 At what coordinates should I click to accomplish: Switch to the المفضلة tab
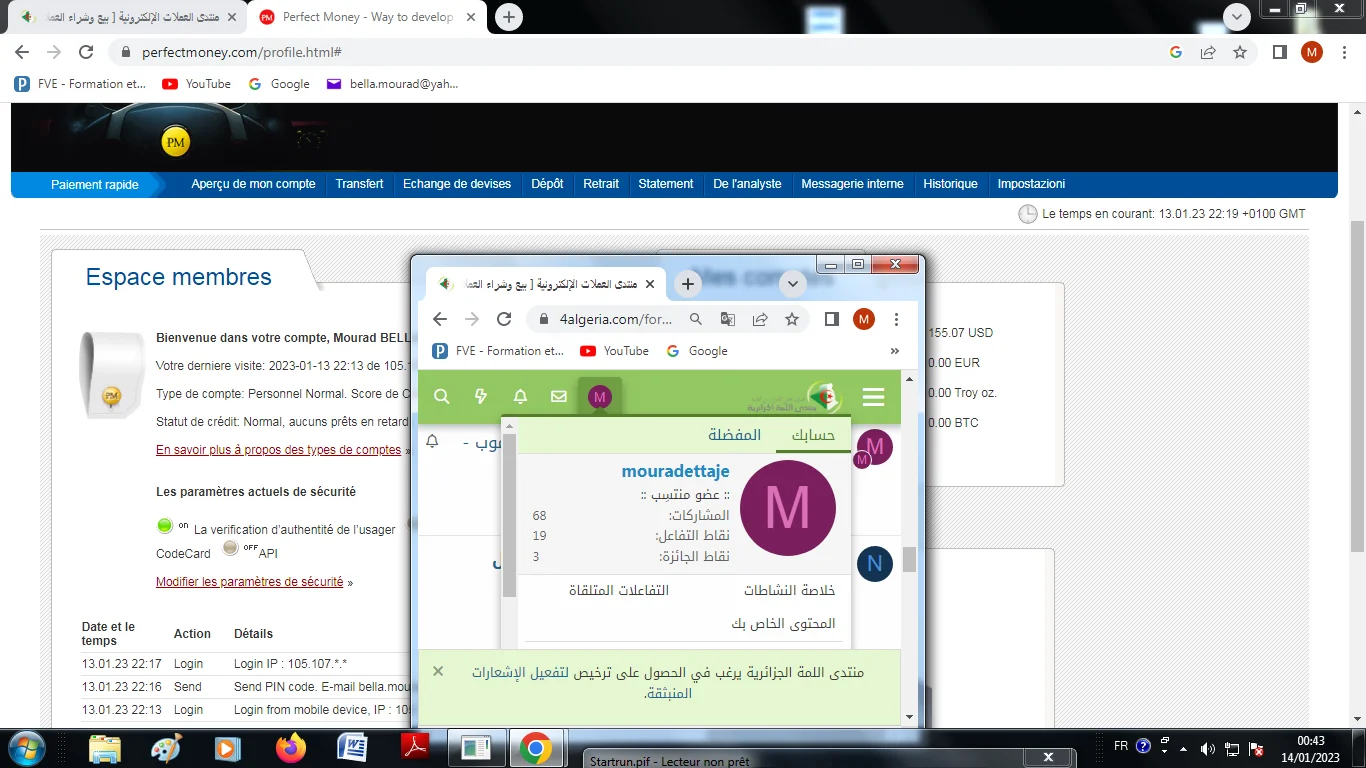tap(735, 435)
